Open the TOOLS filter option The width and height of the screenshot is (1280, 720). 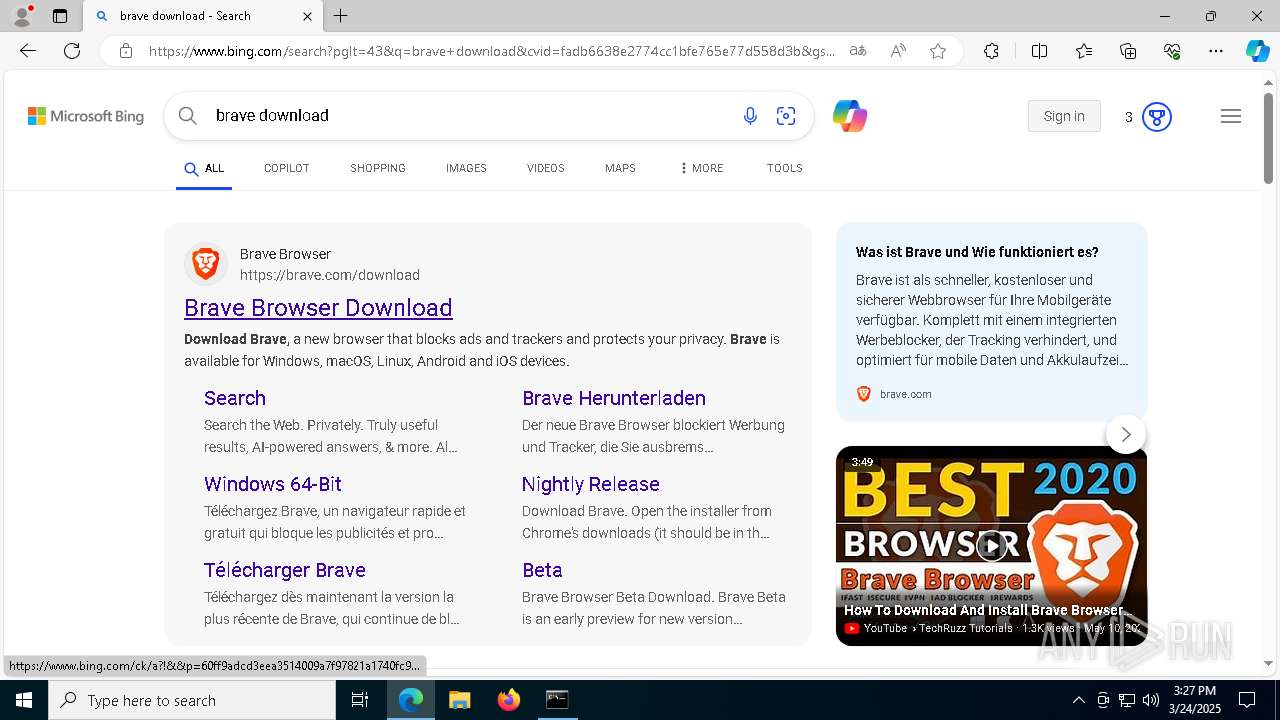(785, 168)
